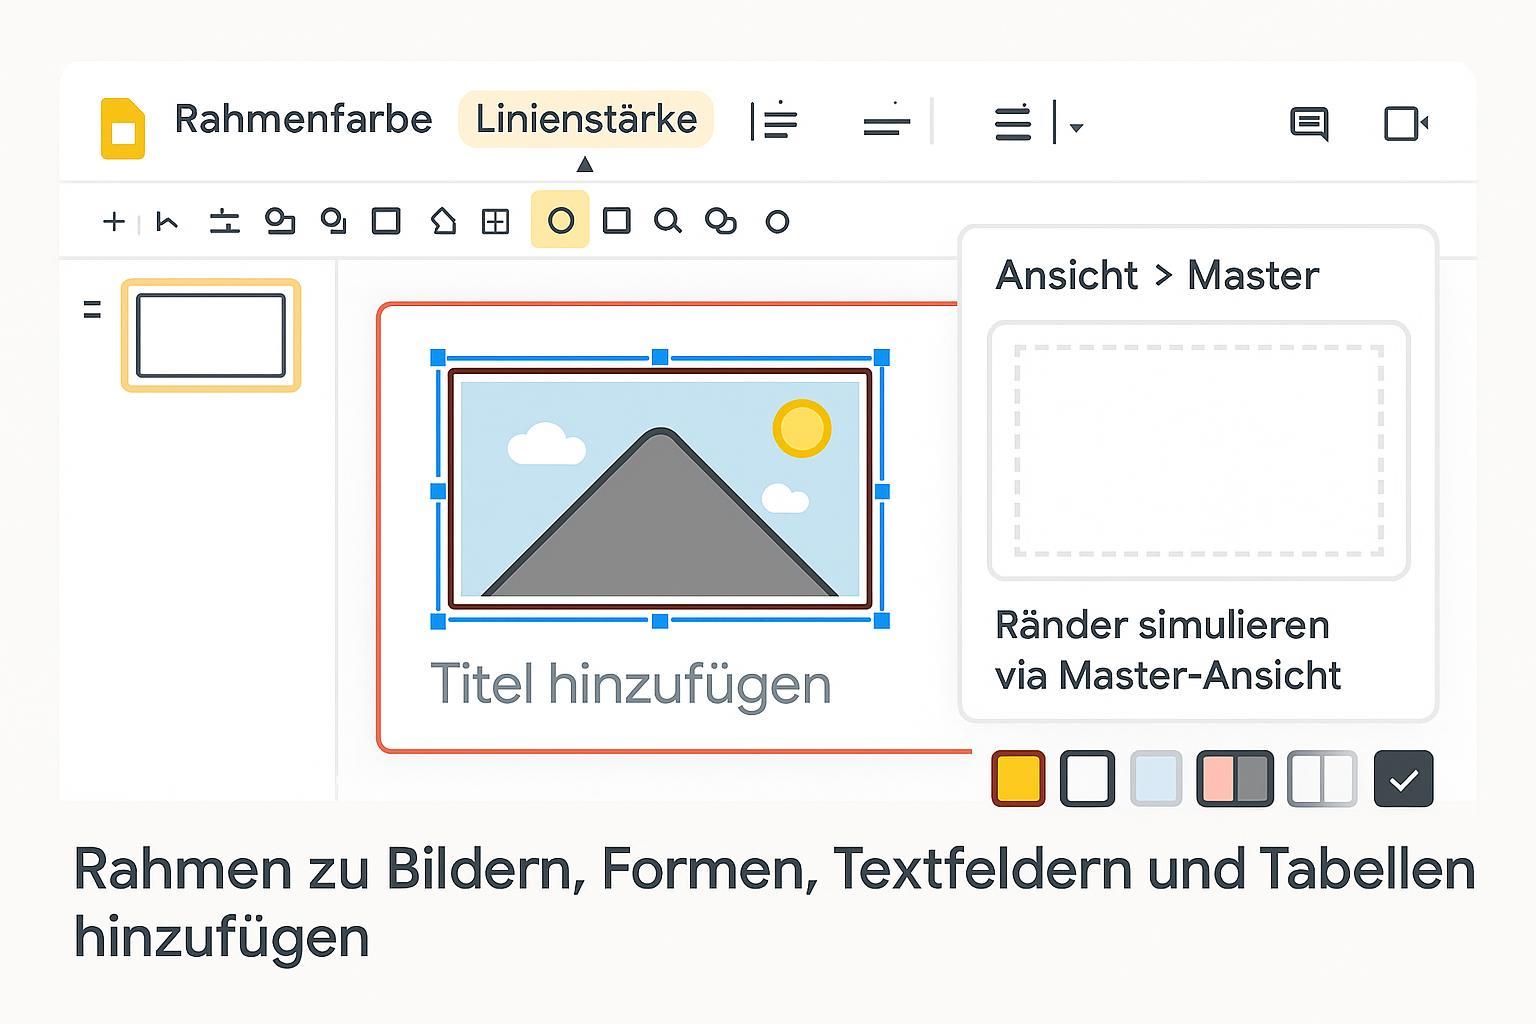Select the highlighted circle shape tool
The width and height of the screenshot is (1536, 1024).
(x=560, y=220)
